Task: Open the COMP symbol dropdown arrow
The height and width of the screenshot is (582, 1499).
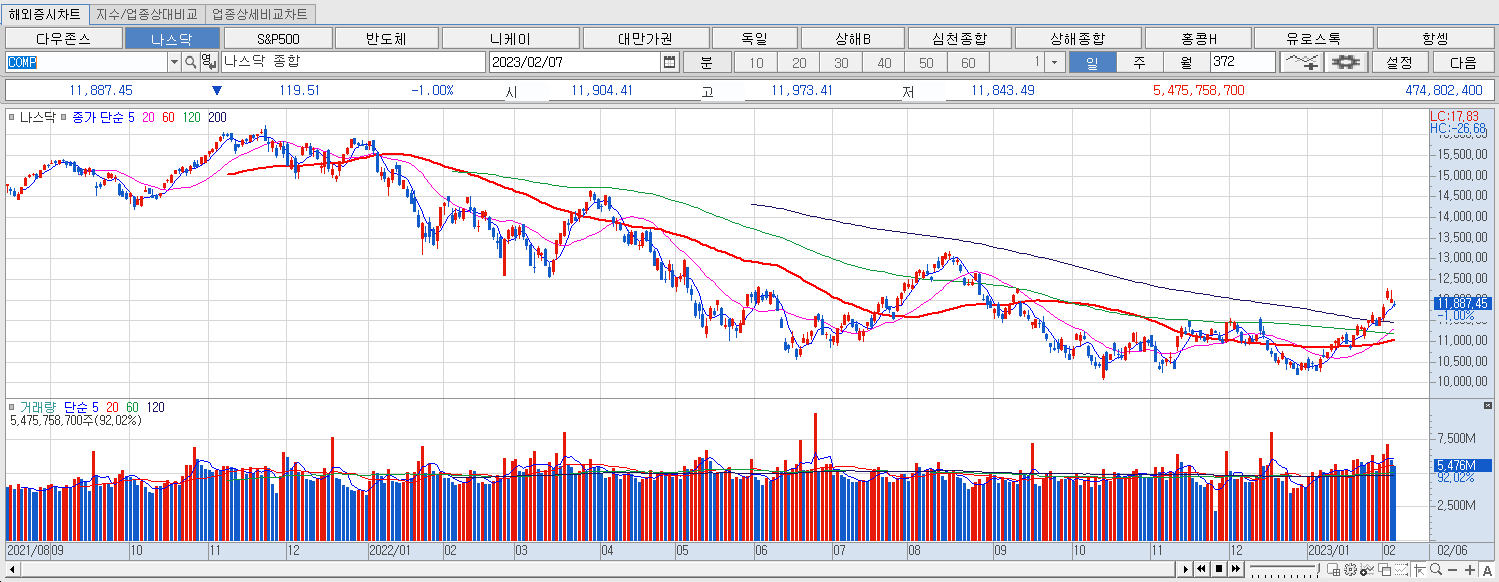Action: tap(174, 62)
